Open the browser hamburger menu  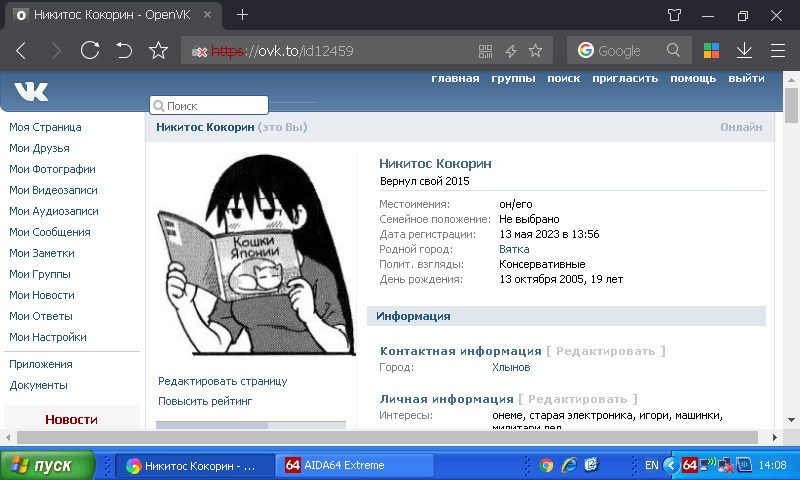(x=778, y=50)
